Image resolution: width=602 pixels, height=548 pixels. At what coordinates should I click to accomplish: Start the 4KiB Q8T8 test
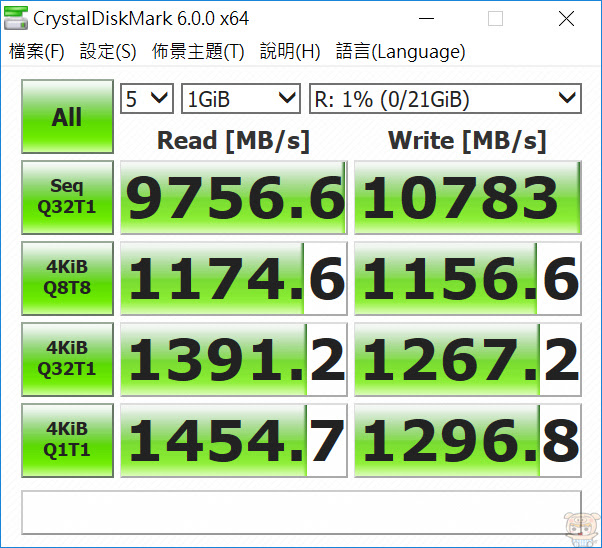67,278
